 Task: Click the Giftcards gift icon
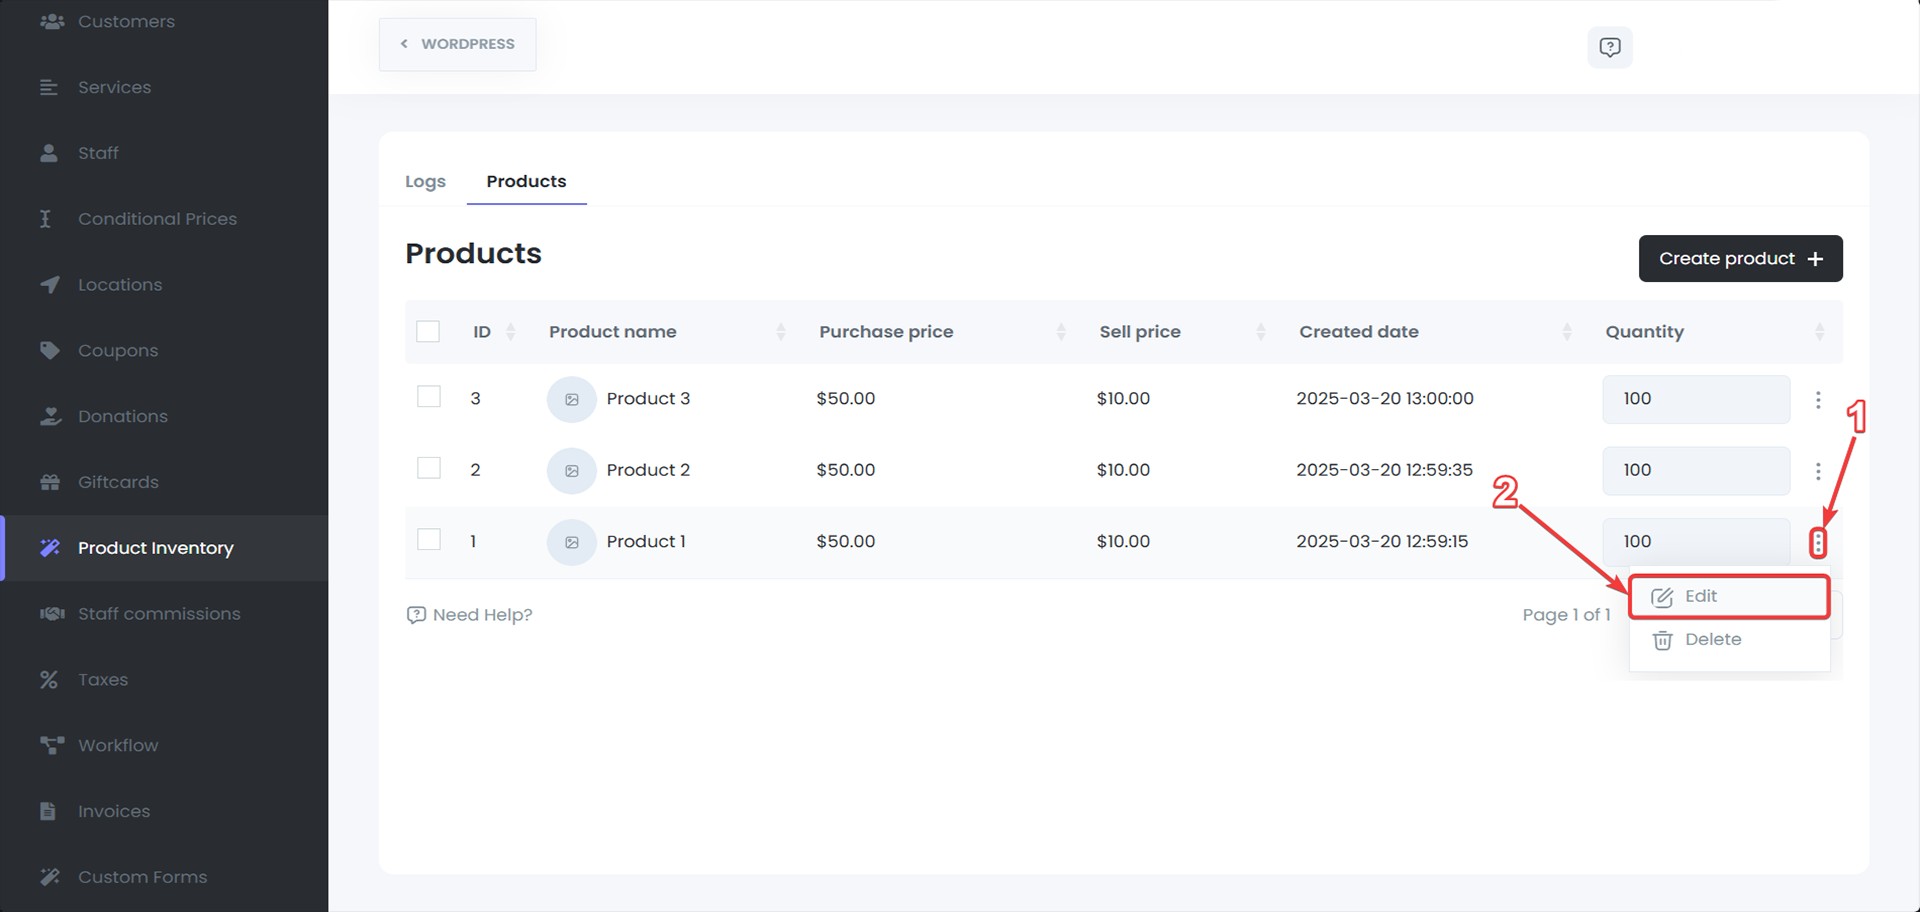click(50, 481)
